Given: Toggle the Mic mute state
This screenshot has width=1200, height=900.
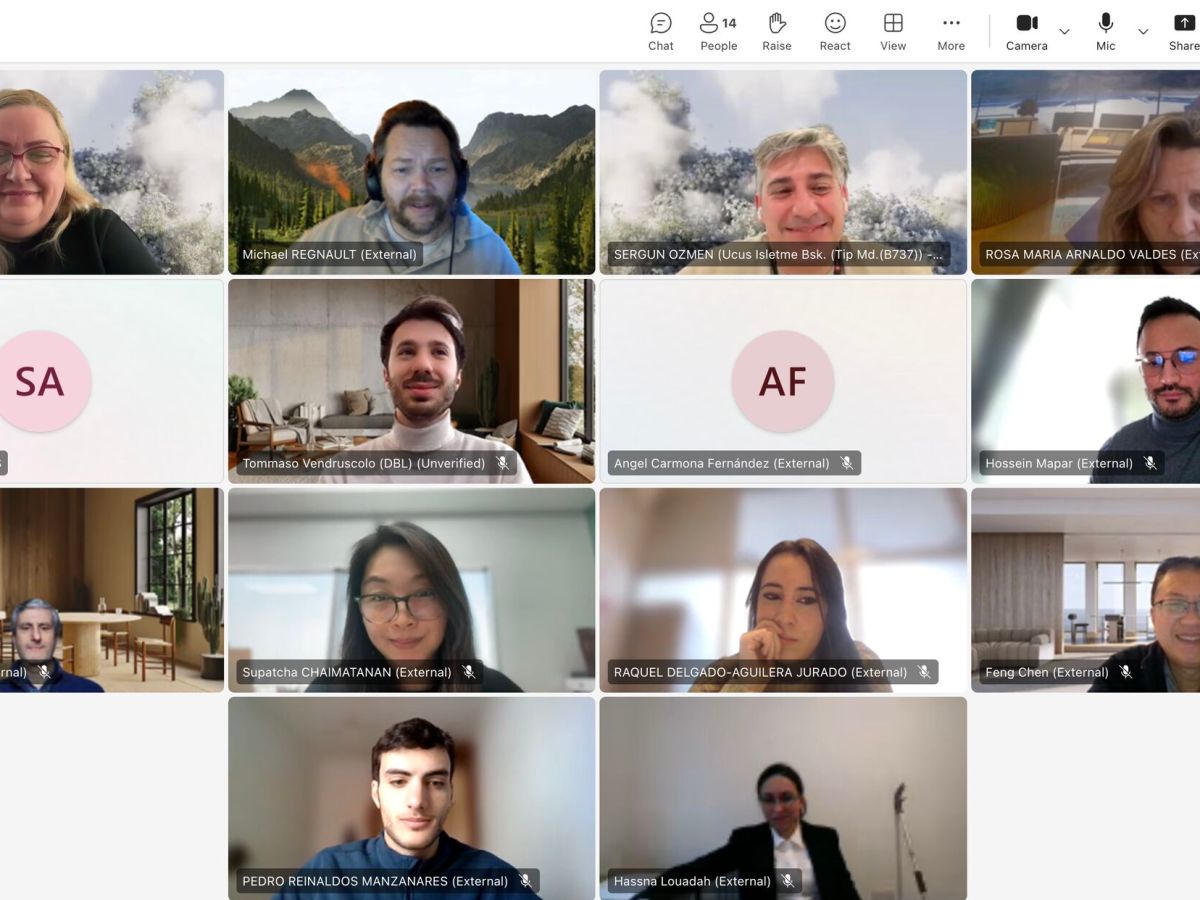Looking at the screenshot, I should pos(1105,31).
